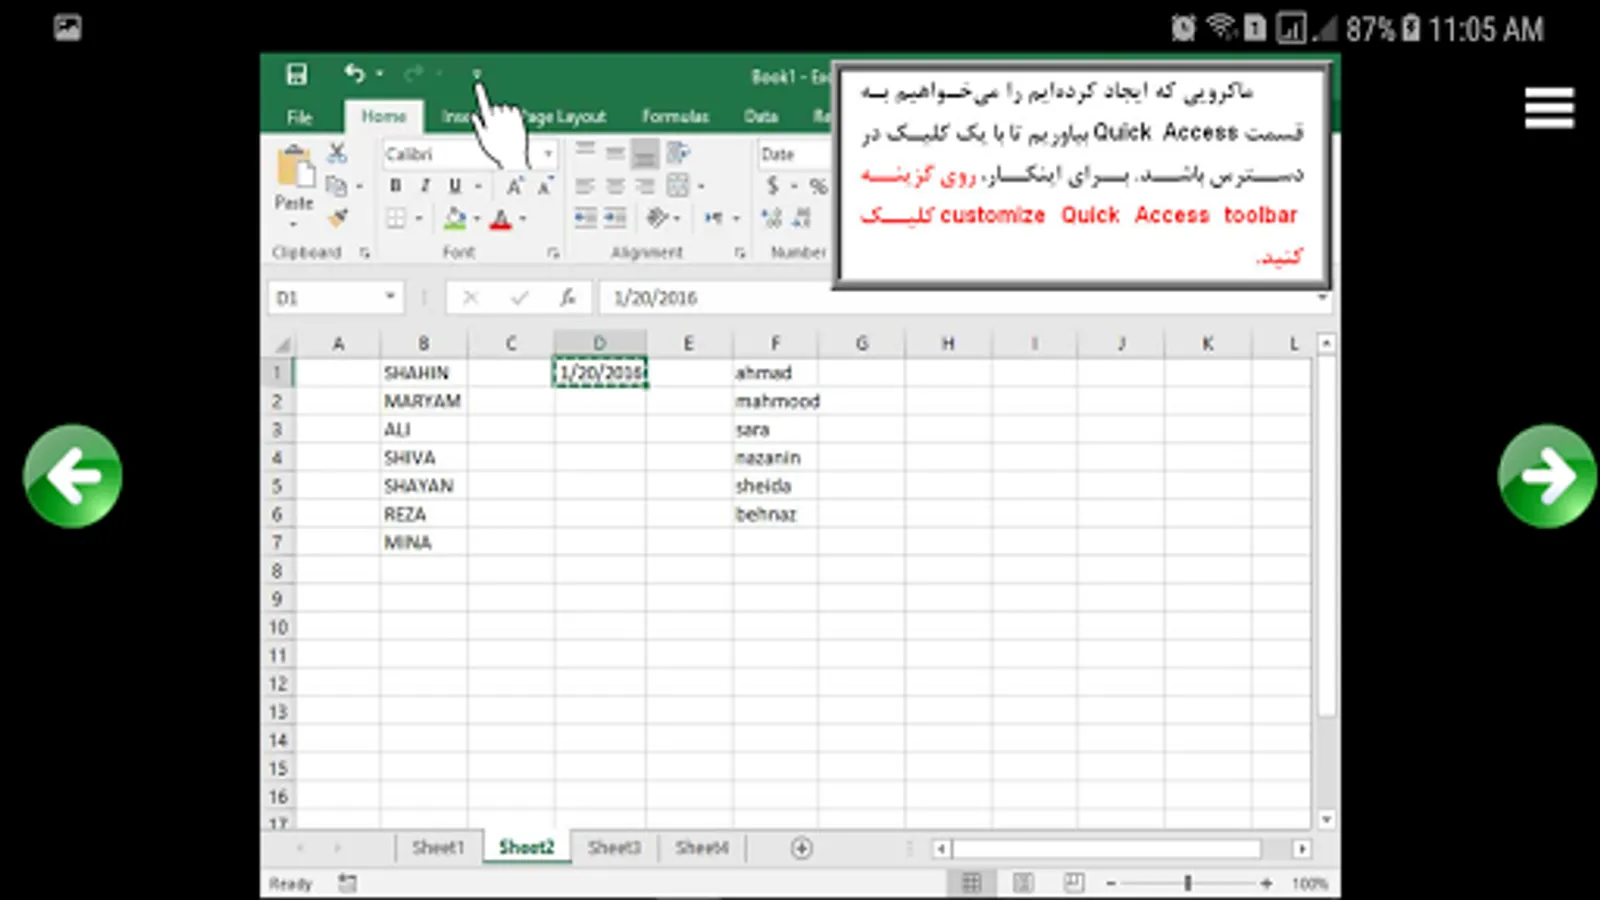This screenshot has width=1600, height=900.
Task: Expand the fill color dropdown arrow
Action: tap(477, 219)
